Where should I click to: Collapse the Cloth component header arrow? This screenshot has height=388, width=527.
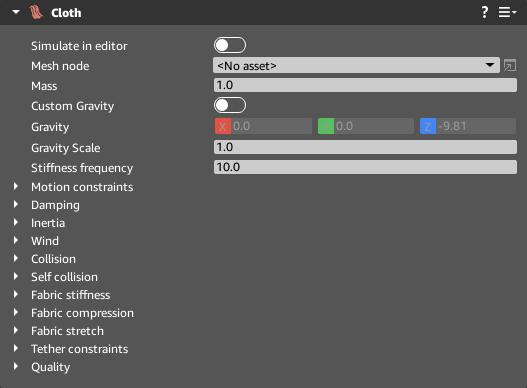point(16,12)
